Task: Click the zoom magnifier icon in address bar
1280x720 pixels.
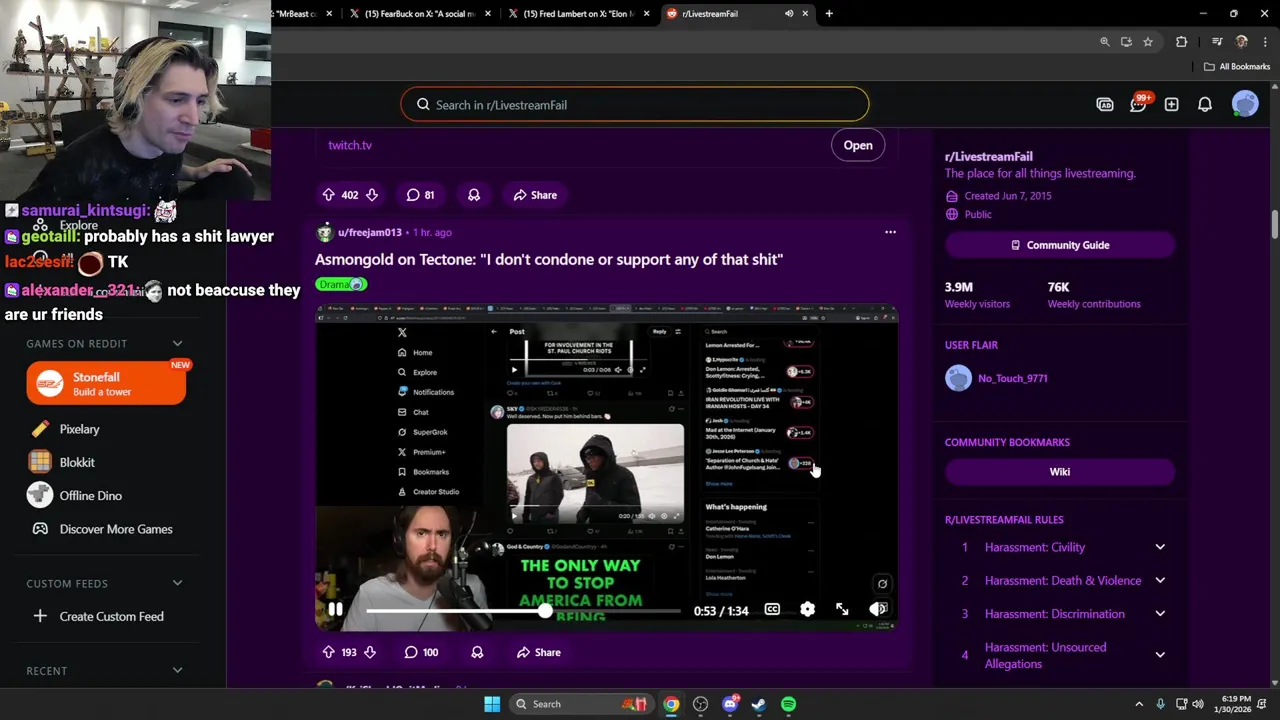Action: [x=1105, y=42]
